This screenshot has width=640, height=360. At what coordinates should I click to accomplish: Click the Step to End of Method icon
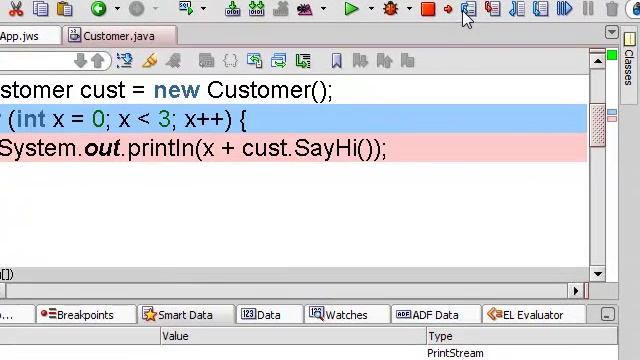point(540,9)
